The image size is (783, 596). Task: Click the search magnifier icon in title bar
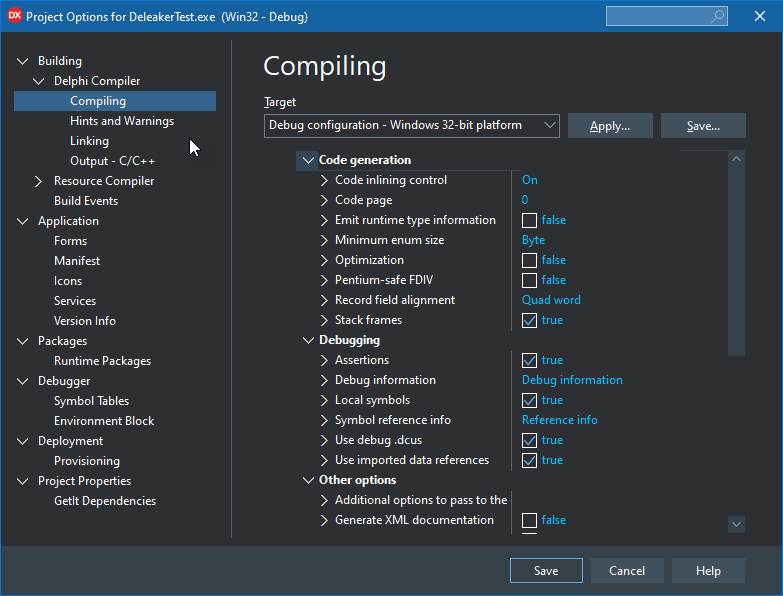718,16
